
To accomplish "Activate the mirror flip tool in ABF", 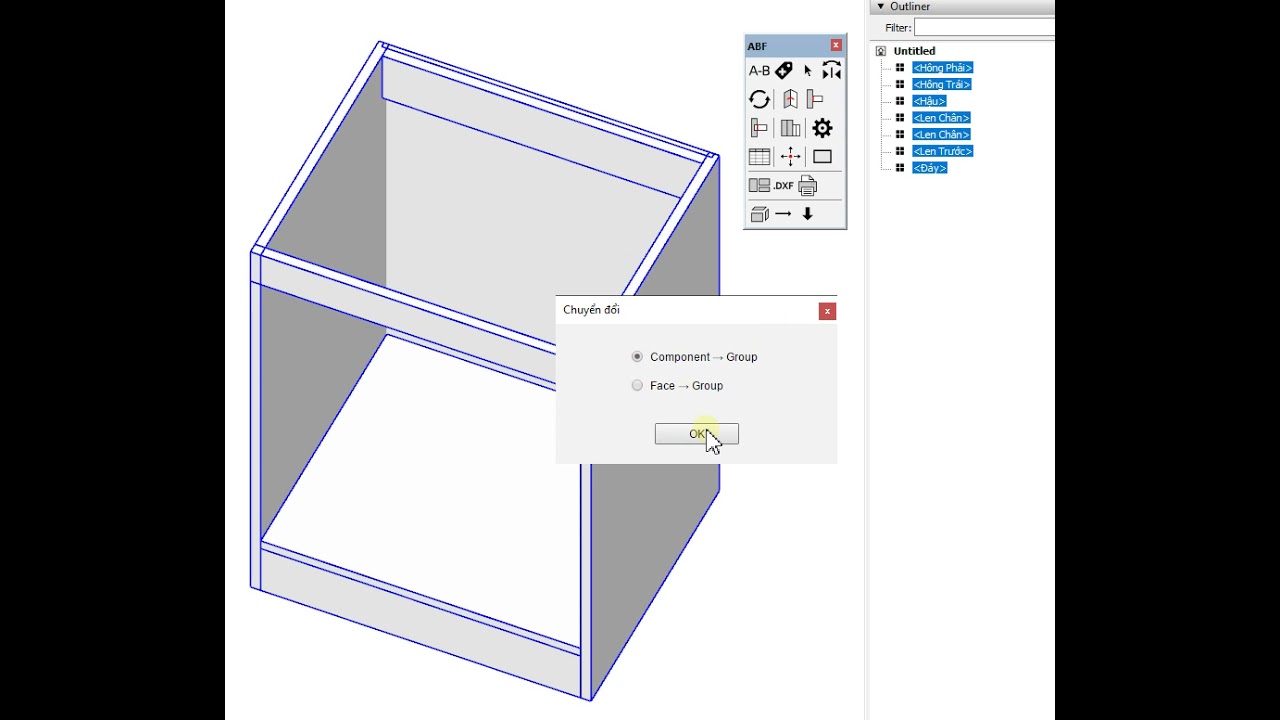I will 832,70.
